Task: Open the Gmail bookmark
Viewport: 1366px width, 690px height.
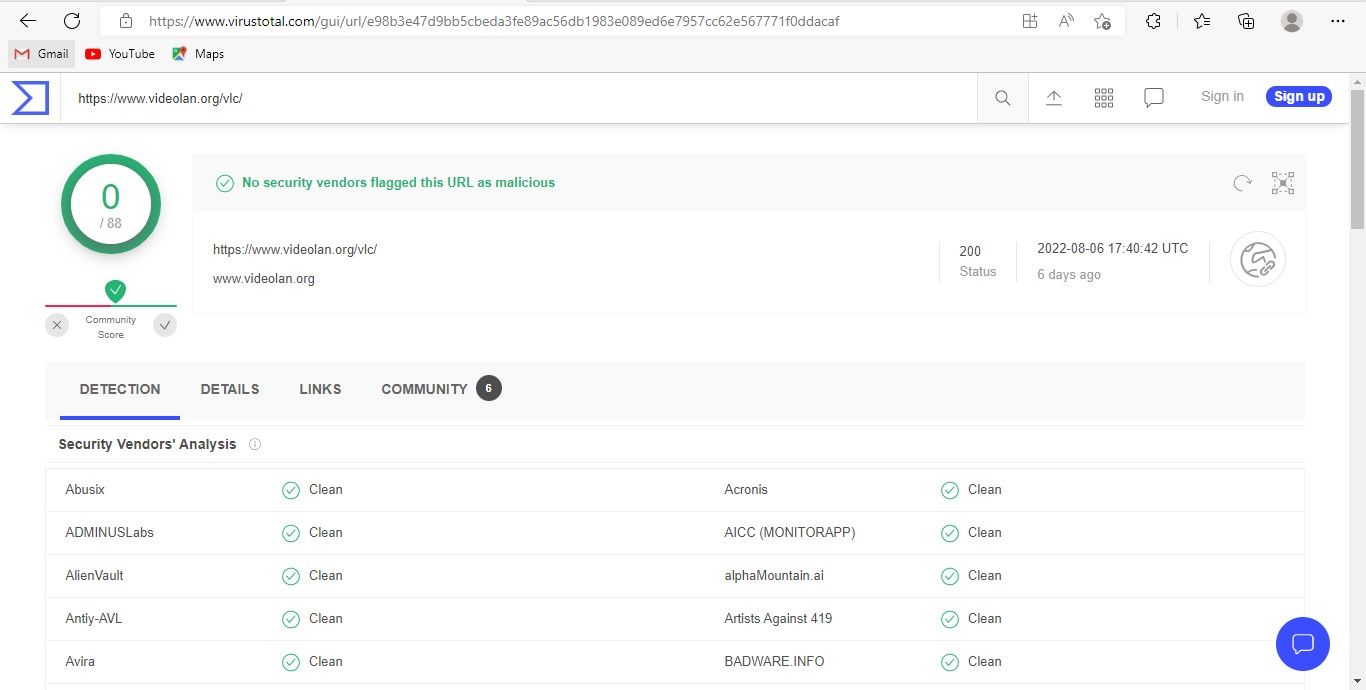Action: pyautogui.click(x=42, y=54)
